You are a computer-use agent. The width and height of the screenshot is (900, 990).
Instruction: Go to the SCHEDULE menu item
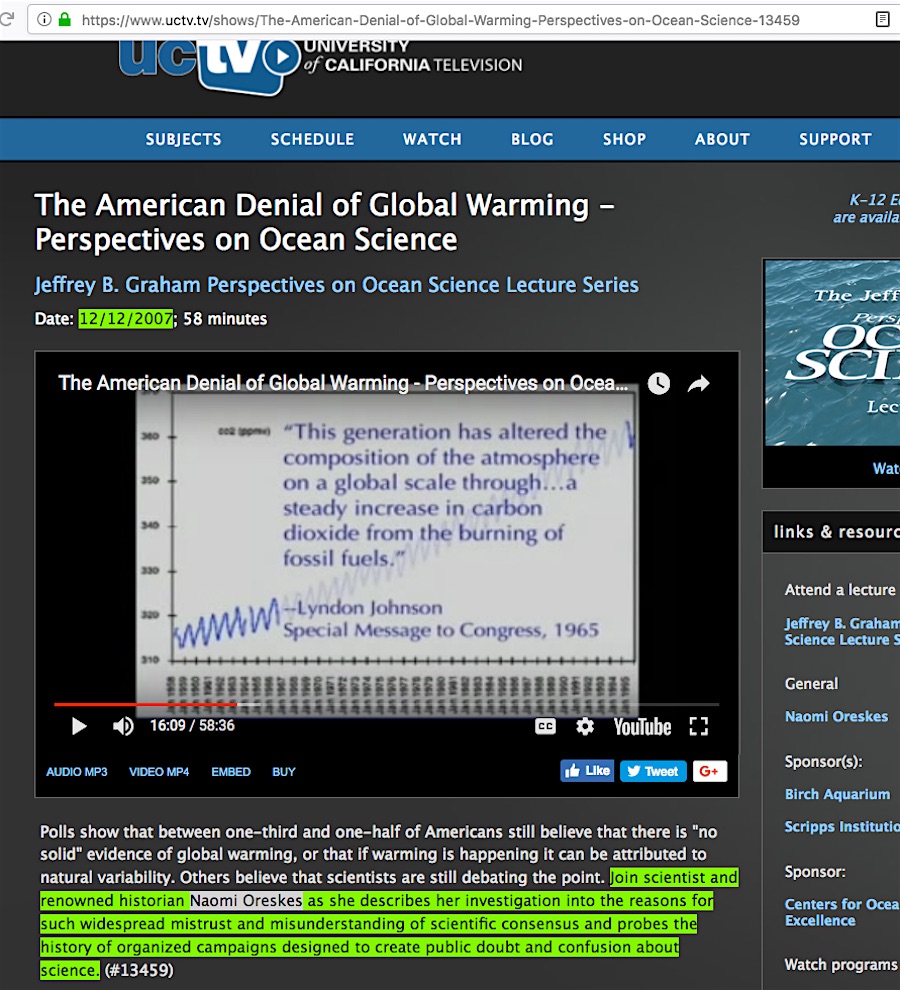(312, 139)
